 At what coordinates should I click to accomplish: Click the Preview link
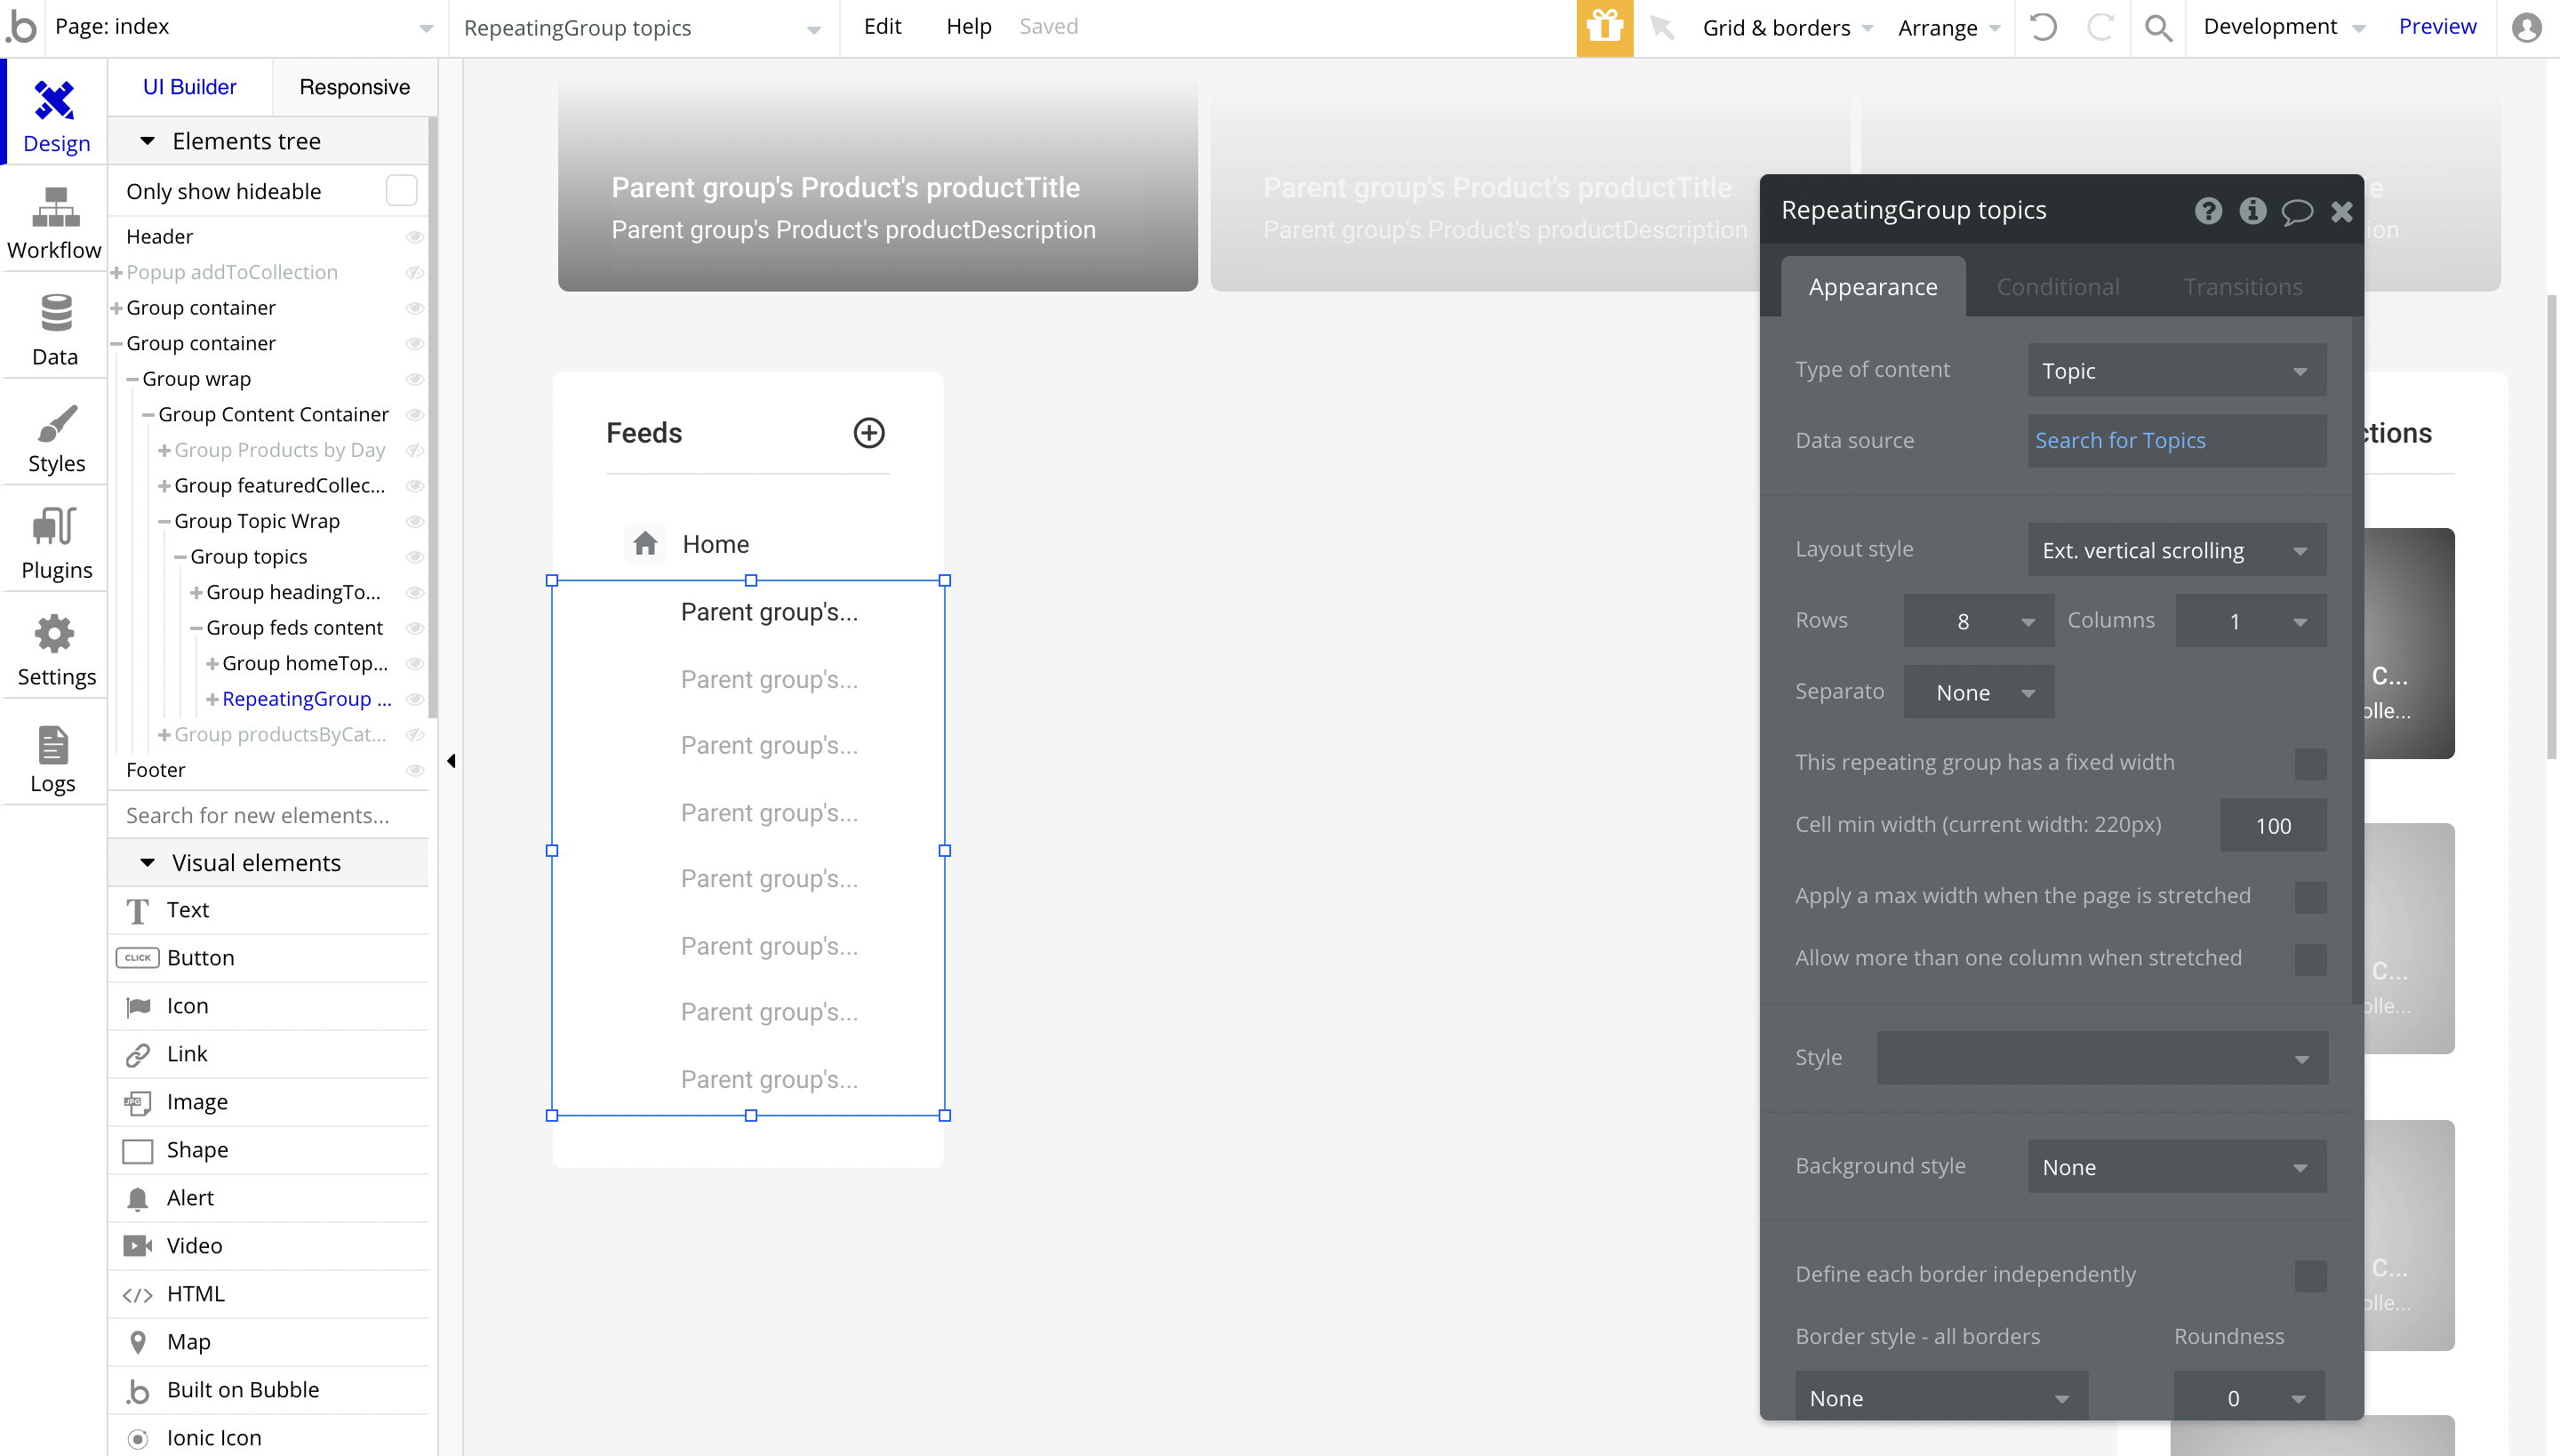2437,27
